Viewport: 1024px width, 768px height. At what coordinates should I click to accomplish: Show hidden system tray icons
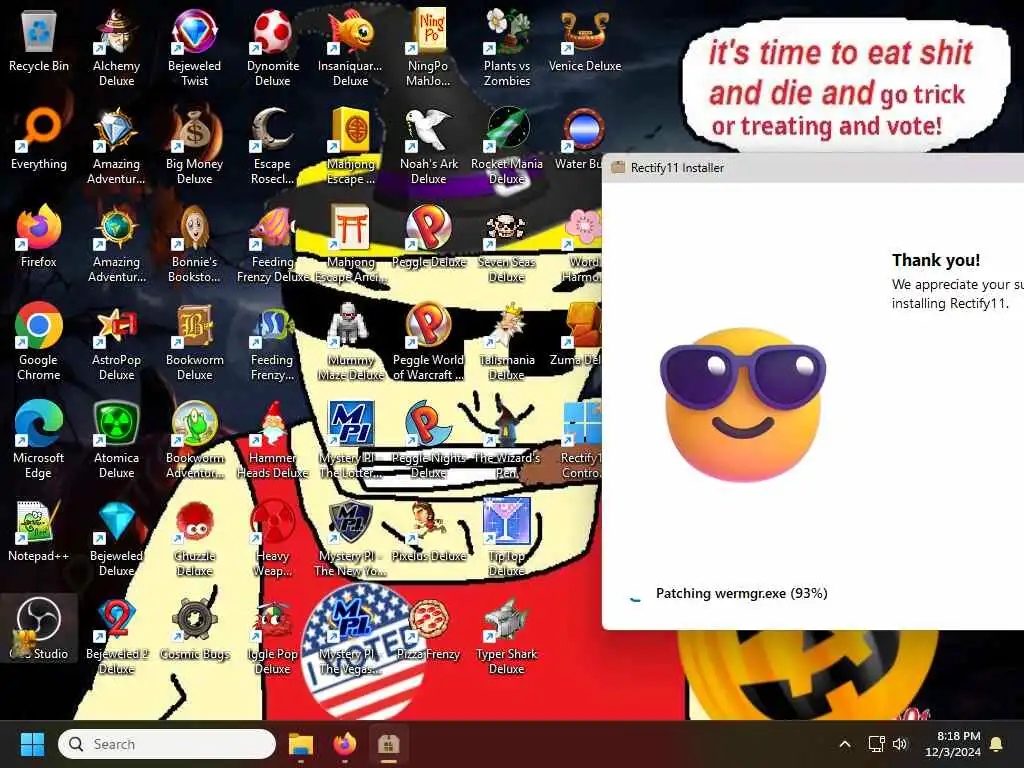pos(844,744)
